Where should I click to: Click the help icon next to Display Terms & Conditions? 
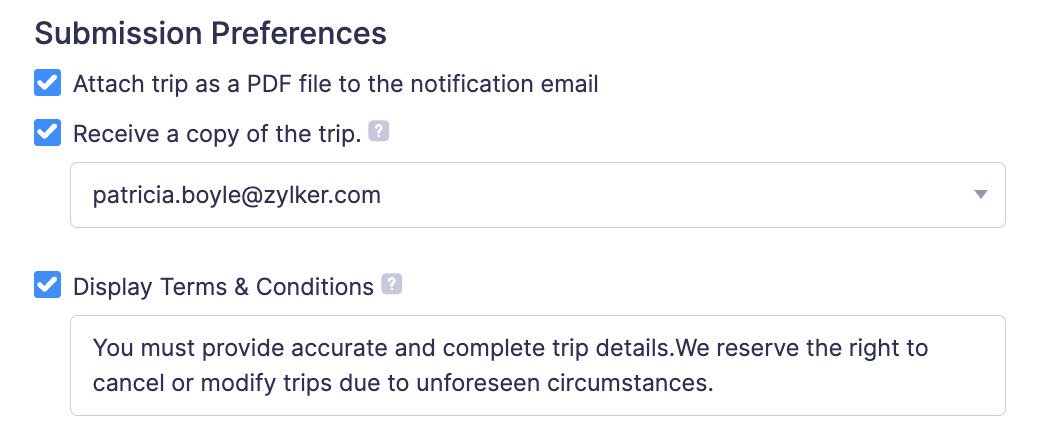tap(392, 284)
